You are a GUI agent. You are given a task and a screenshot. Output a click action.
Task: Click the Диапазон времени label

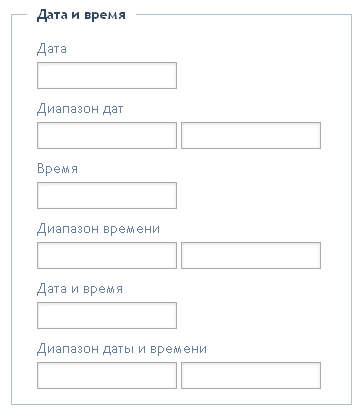[98, 229]
